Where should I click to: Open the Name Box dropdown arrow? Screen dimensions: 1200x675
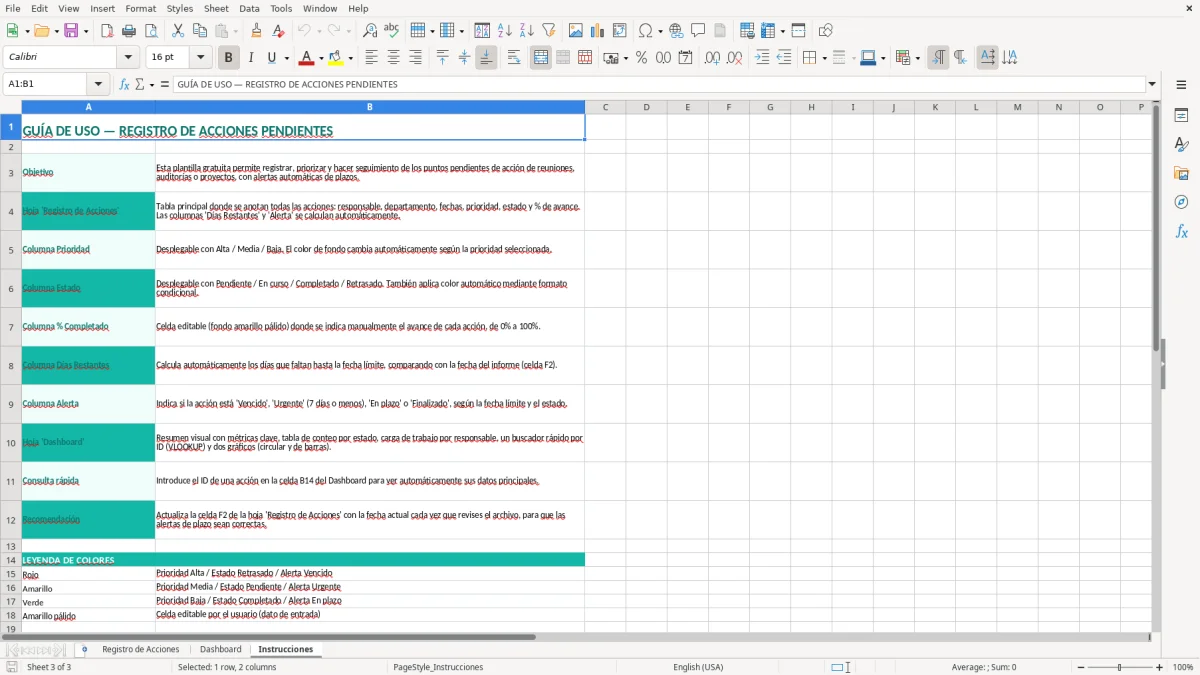(98, 85)
